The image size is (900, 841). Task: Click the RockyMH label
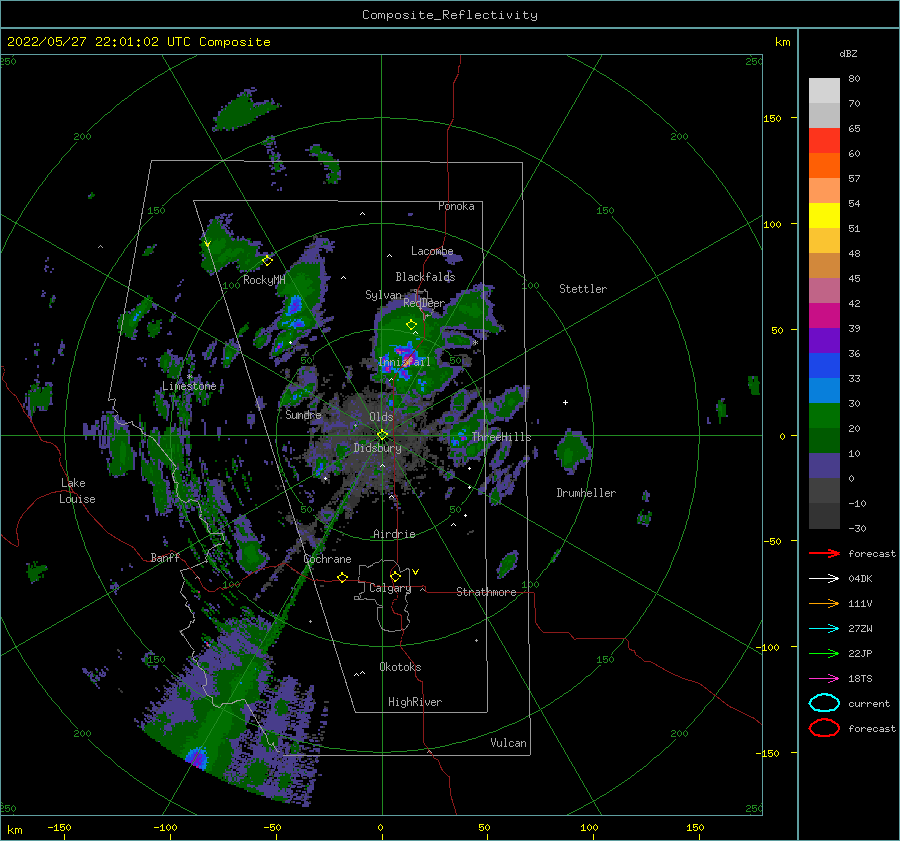264,280
